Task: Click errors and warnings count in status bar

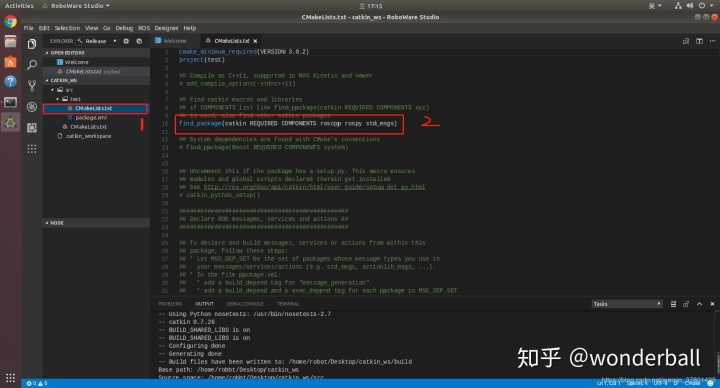Action: coord(37,383)
